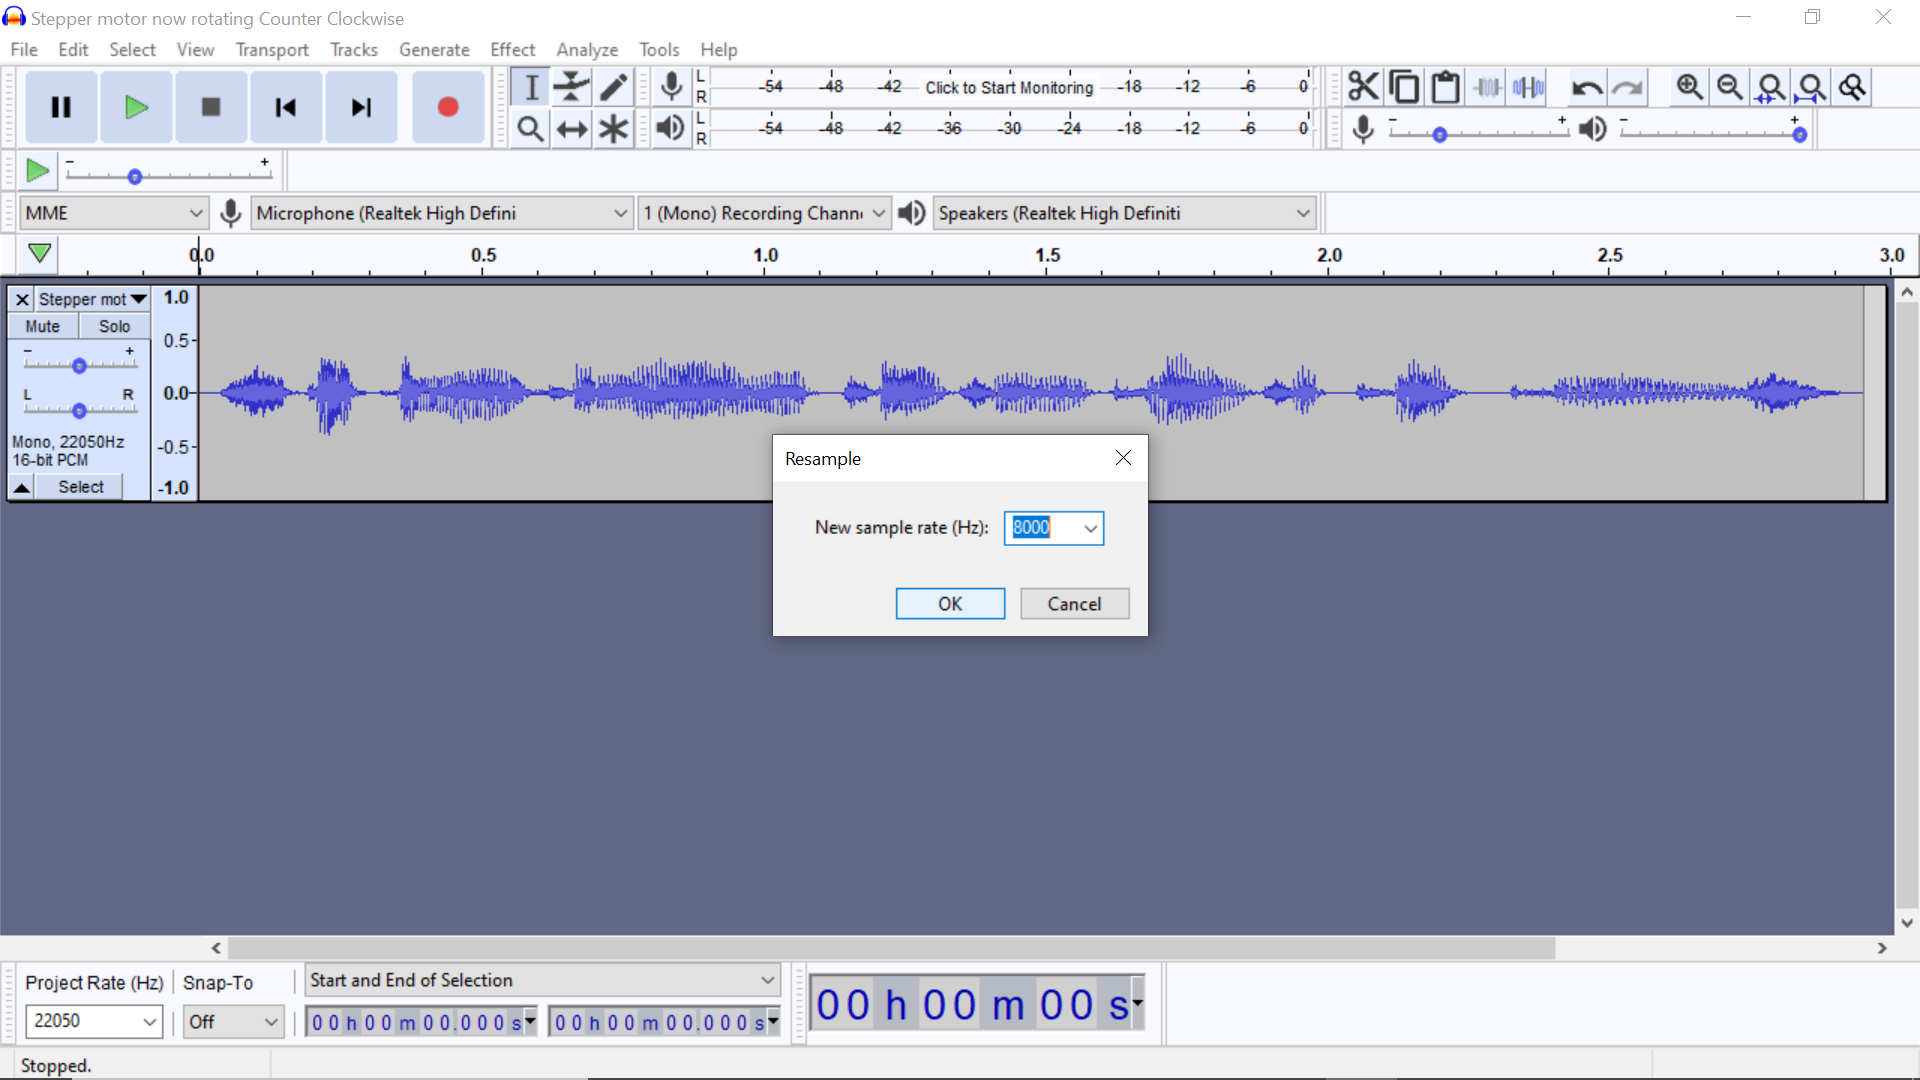Click the track gain slider handle
Screen dimensions: 1920x1080
coord(79,366)
